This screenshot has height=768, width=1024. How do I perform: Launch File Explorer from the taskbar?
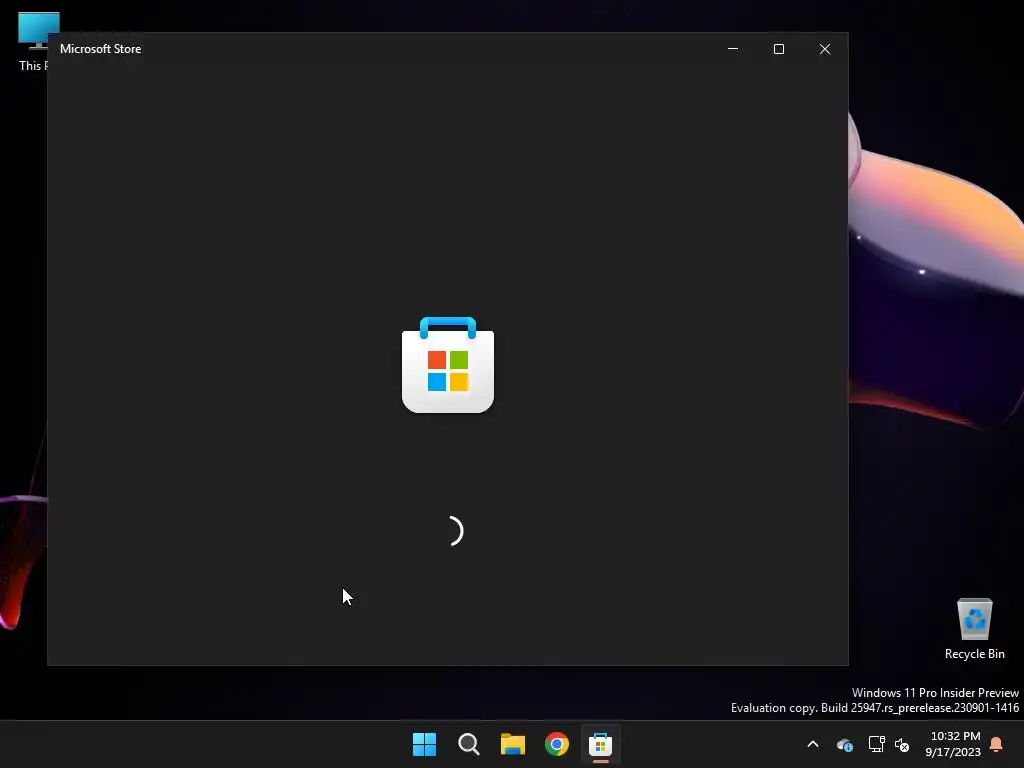pos(513,744)
